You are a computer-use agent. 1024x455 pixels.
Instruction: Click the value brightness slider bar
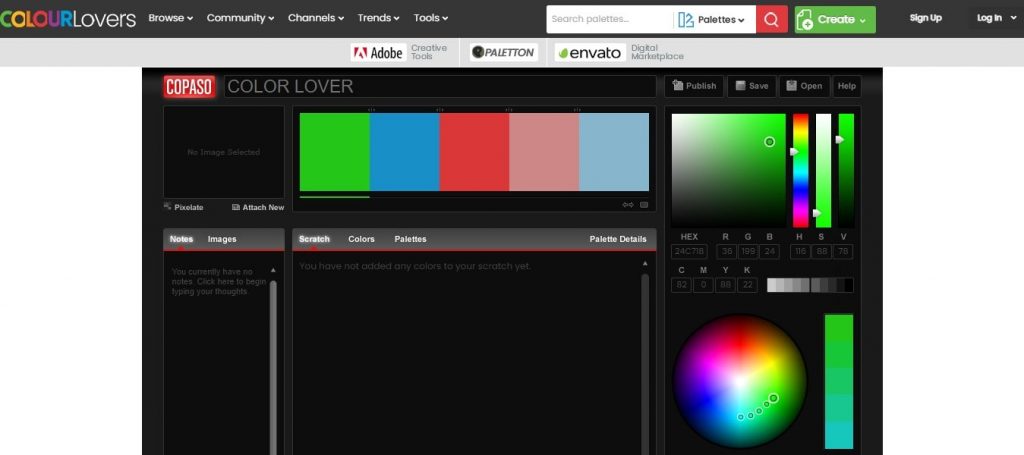click(x=846, y=170)
